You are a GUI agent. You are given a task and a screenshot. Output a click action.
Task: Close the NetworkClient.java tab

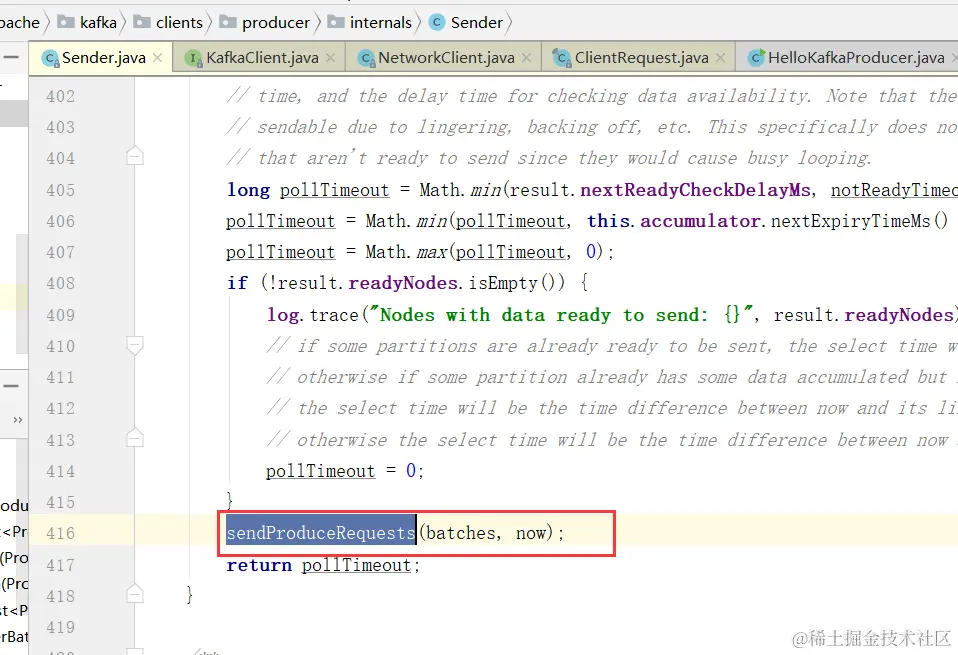tap(527, 57)
